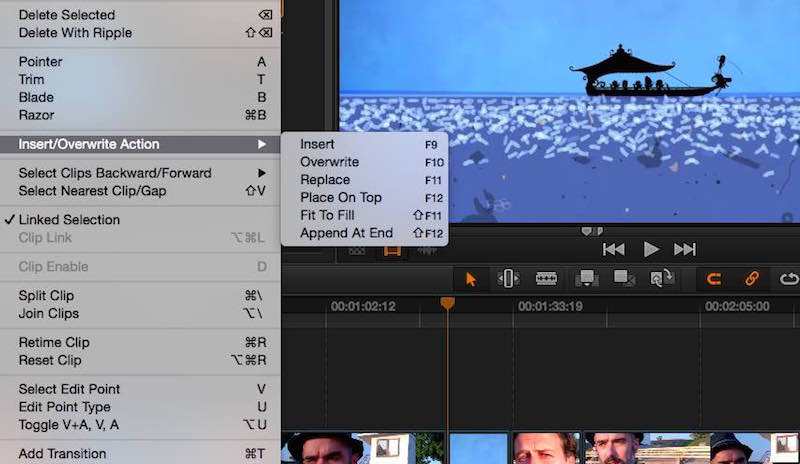
Task: Select the Pointer arrow tool in timeline toolbar
Action: point(470,279)
